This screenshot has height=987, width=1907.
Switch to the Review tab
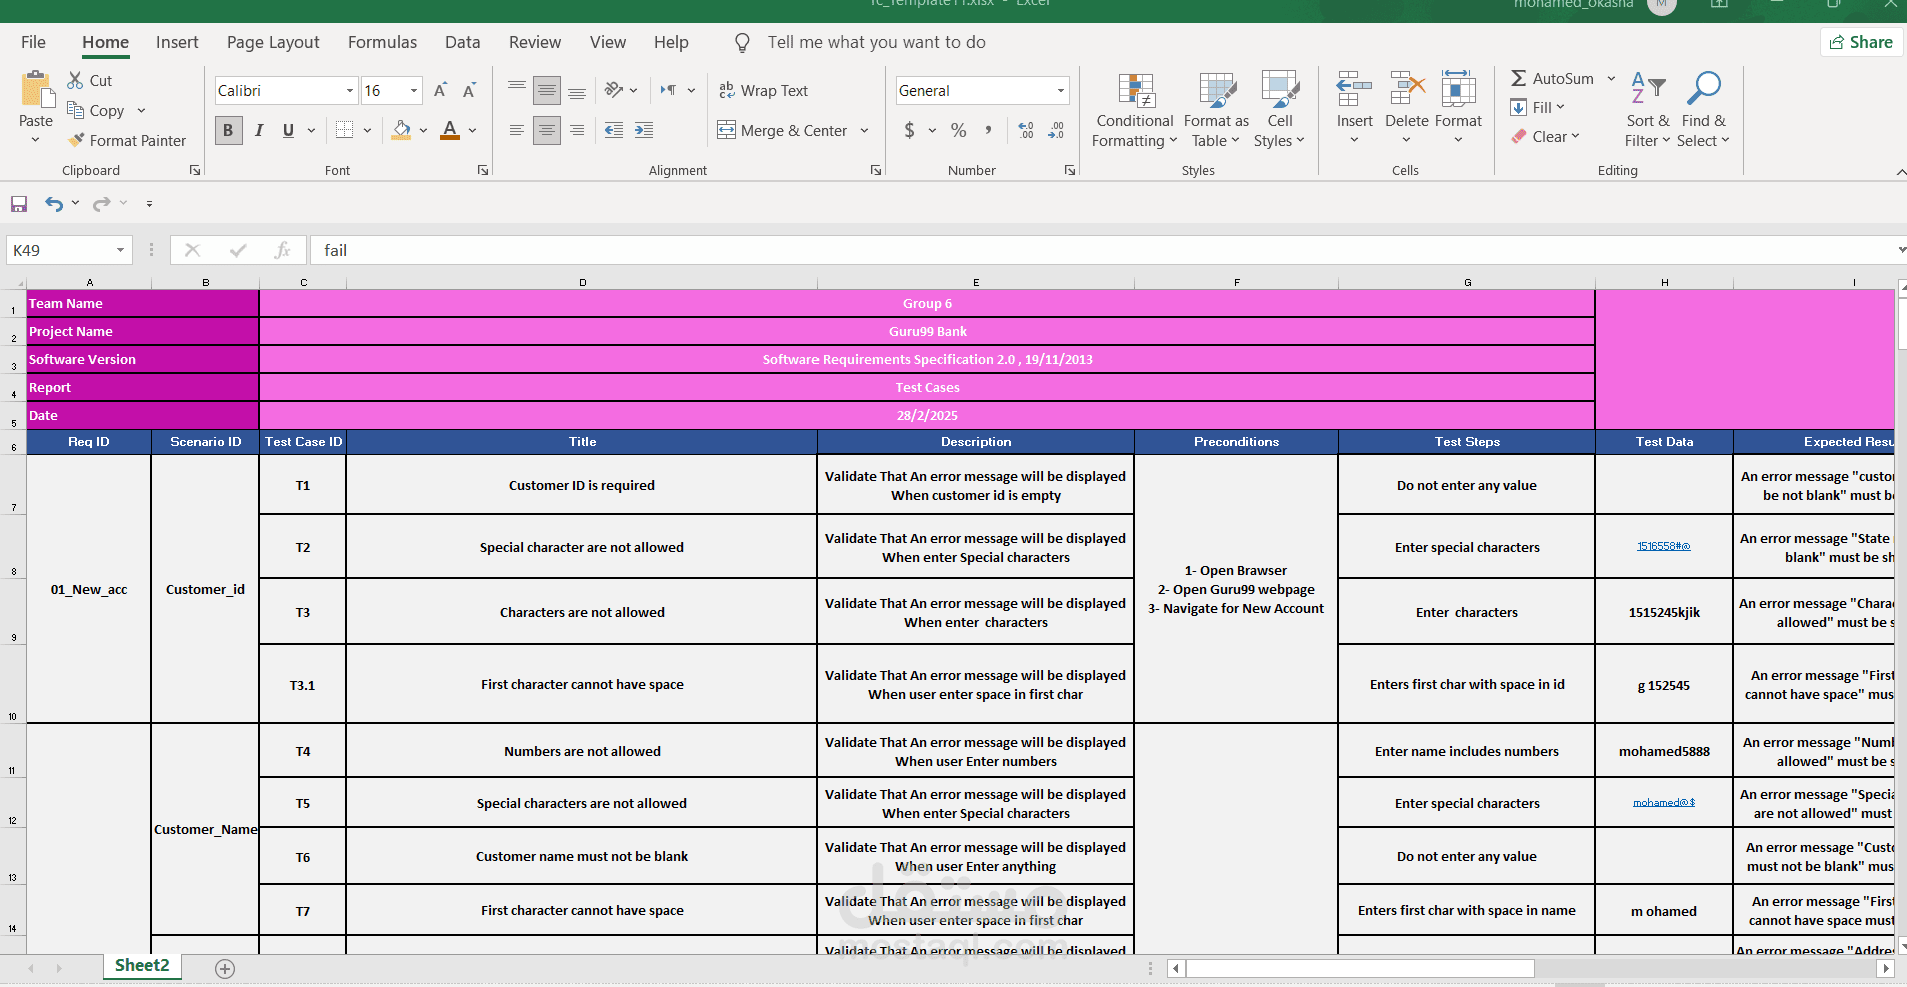535,42
